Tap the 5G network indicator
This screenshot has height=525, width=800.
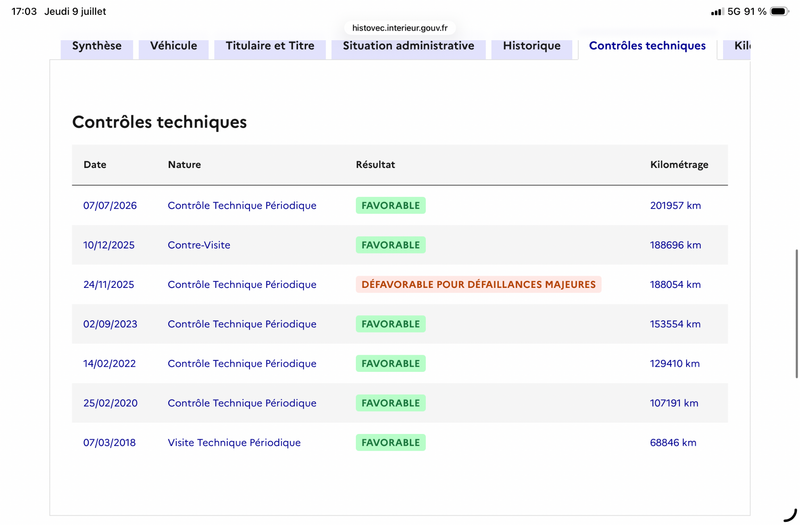734,11
